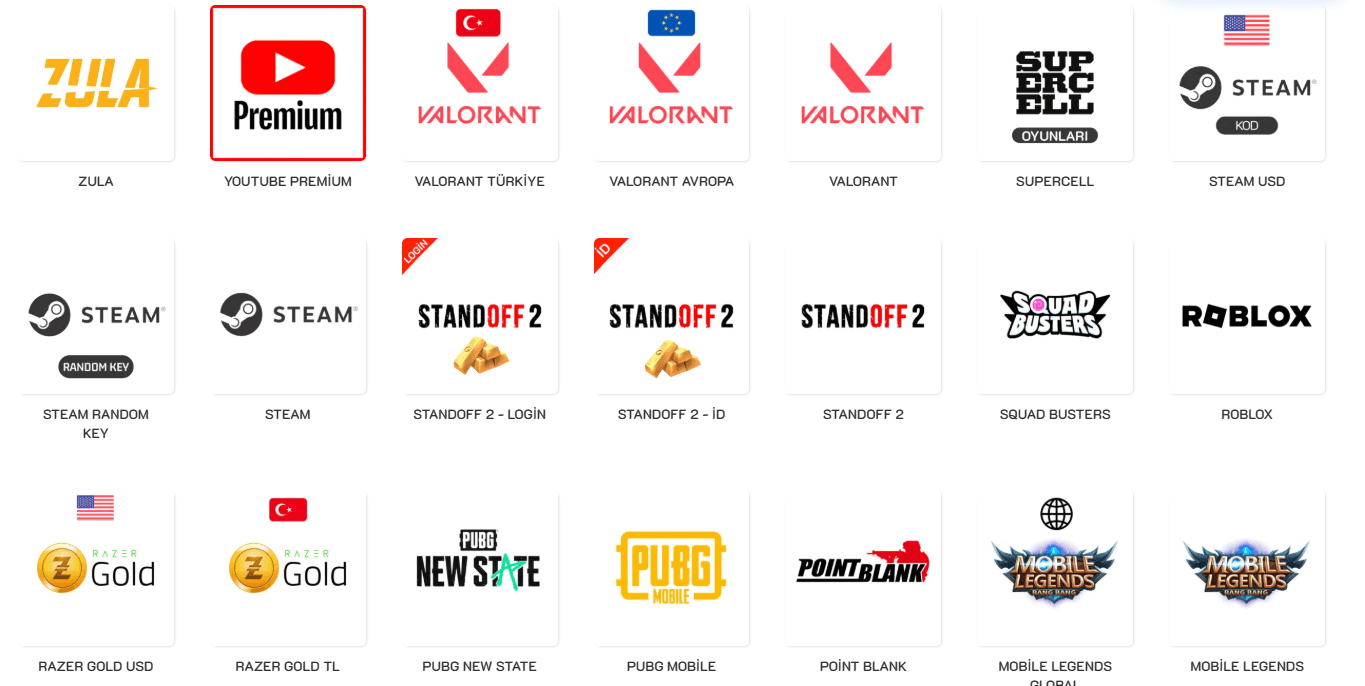Open the Roblox logo card
Screen dimensions: 1365x686
pyautogui.click(x=1247, y=316)
